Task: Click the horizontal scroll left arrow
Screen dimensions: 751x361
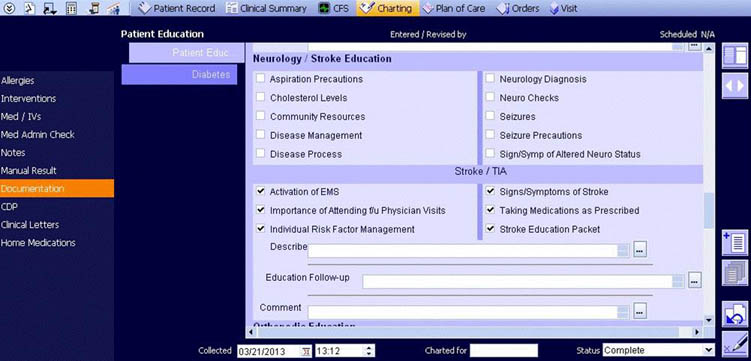Action: click(x=250, y=331)
